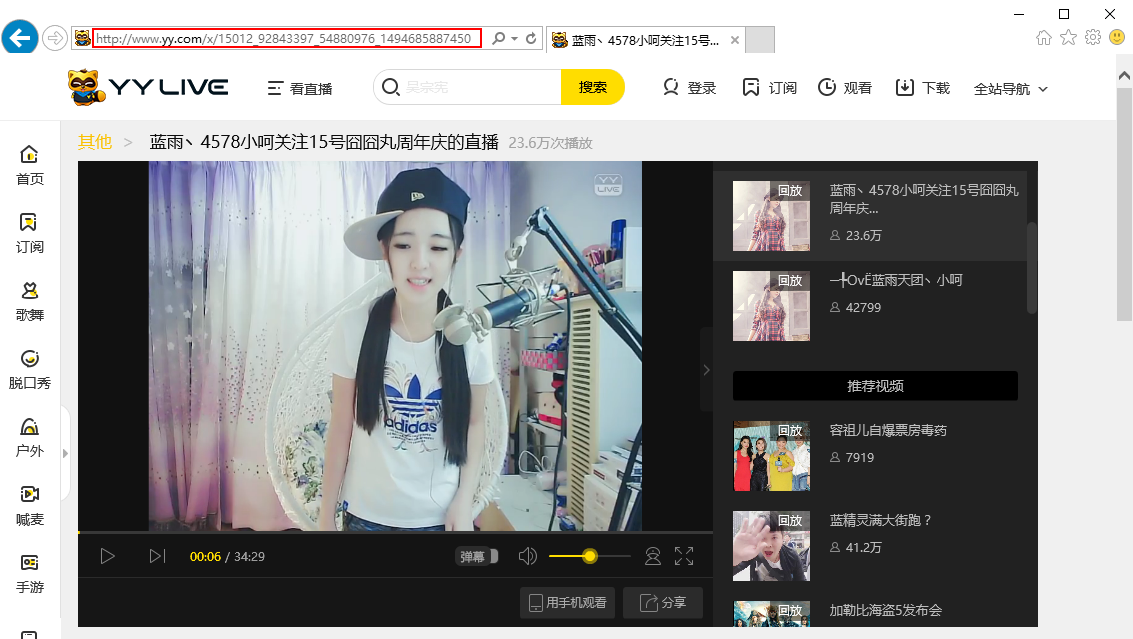Open the 手游 category in sidebar

pos(30,574)
